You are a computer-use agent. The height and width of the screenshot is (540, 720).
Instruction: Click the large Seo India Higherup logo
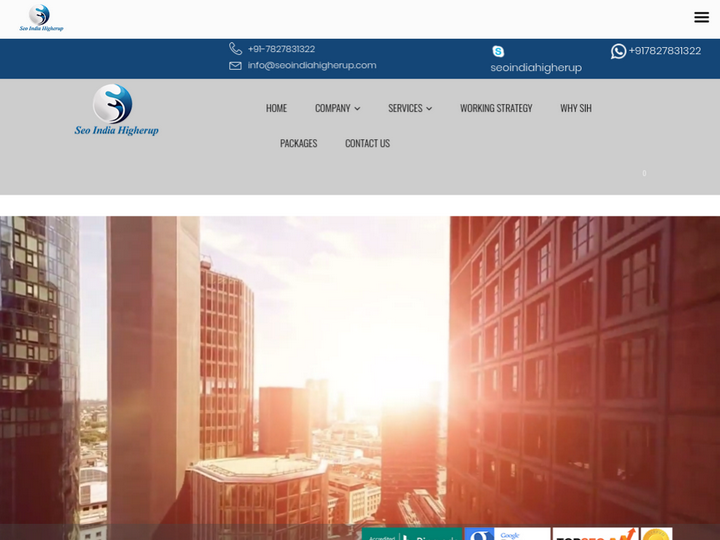116,110
